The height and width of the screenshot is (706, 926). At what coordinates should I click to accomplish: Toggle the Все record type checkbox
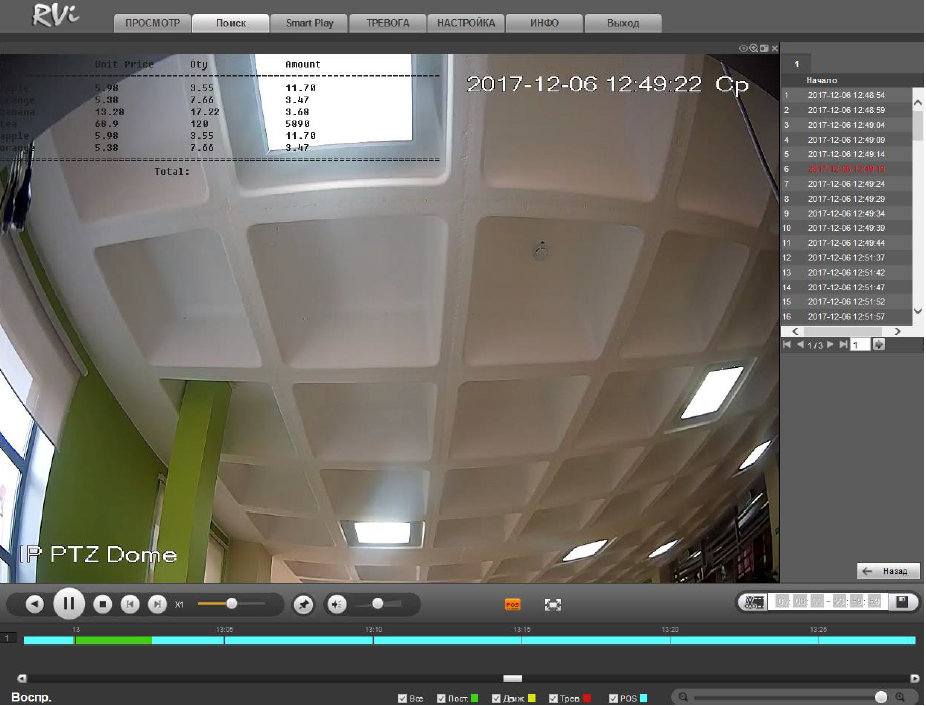click(403, 698)
